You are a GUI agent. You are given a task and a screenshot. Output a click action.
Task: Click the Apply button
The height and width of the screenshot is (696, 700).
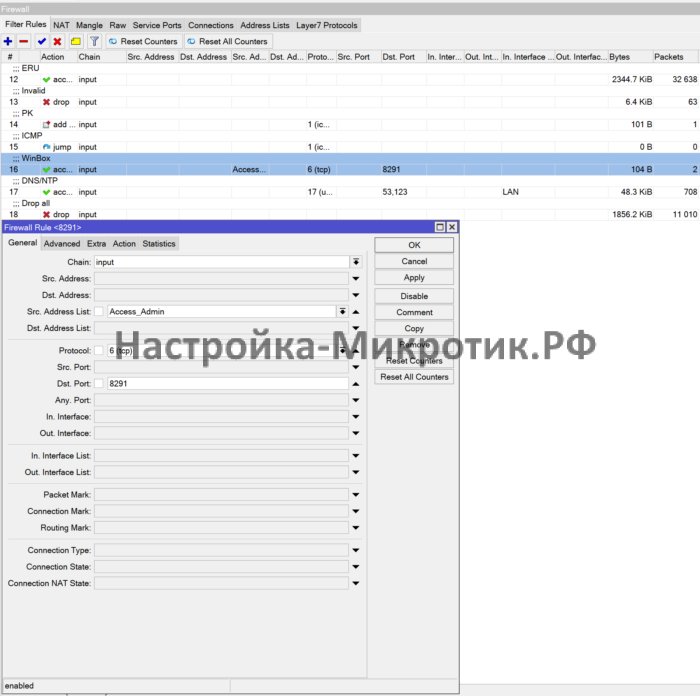414,278
